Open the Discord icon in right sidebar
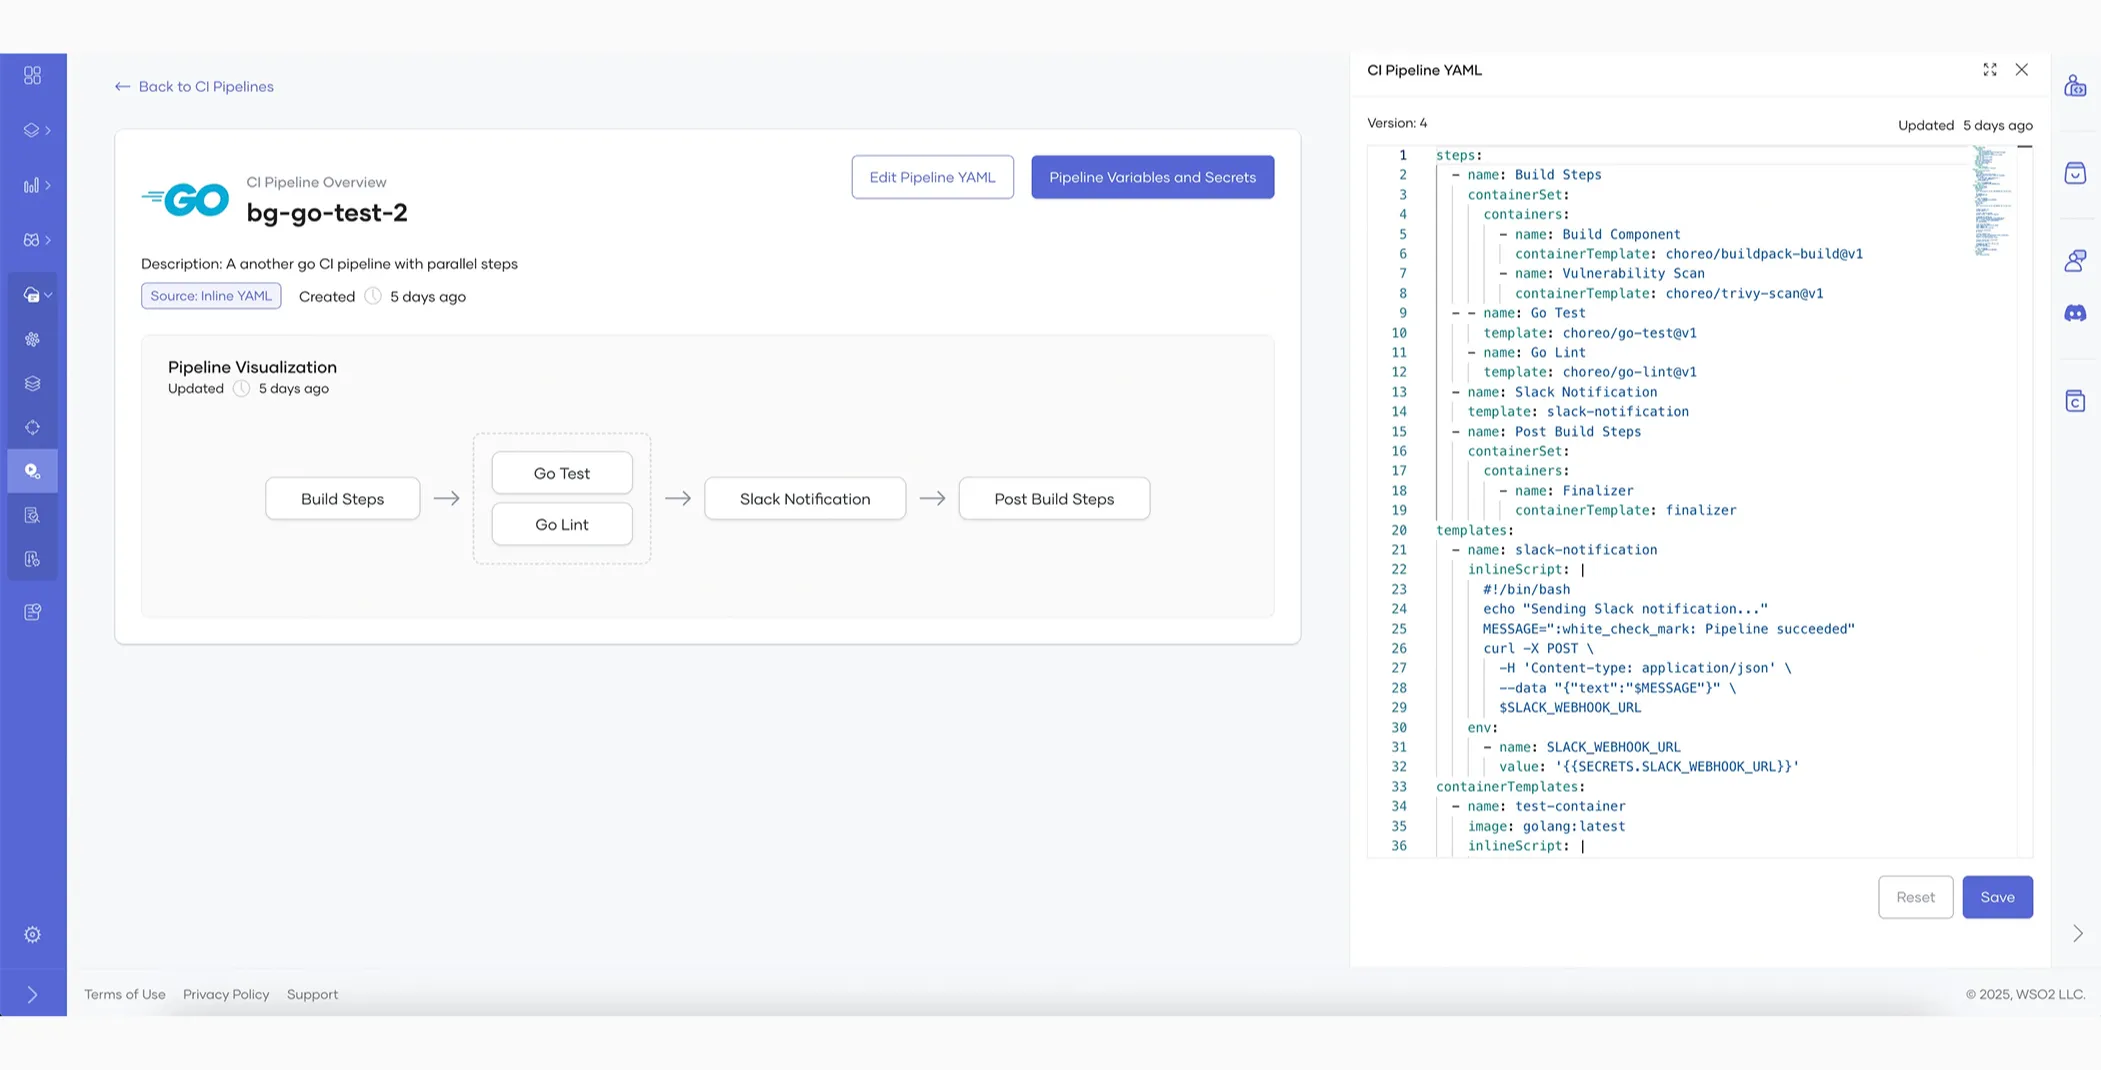The image size is (2101, 1070). 2075,313
